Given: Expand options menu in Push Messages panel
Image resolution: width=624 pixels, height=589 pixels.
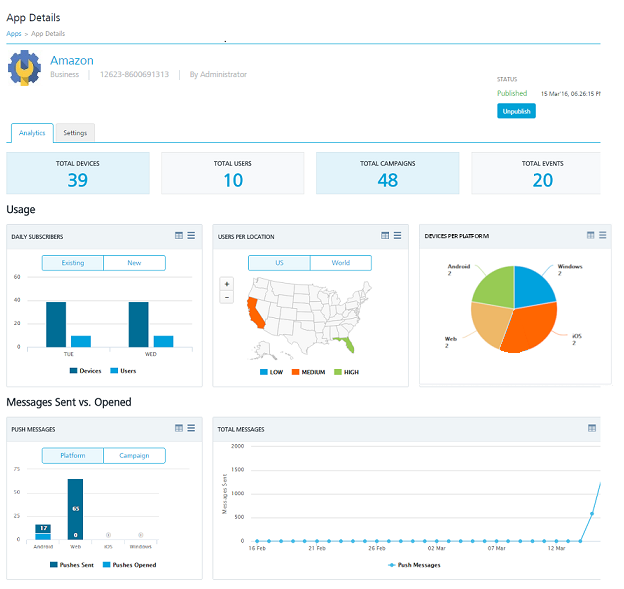Looking at the screenshot, I should pyautogui.click(x=192, y=428).
